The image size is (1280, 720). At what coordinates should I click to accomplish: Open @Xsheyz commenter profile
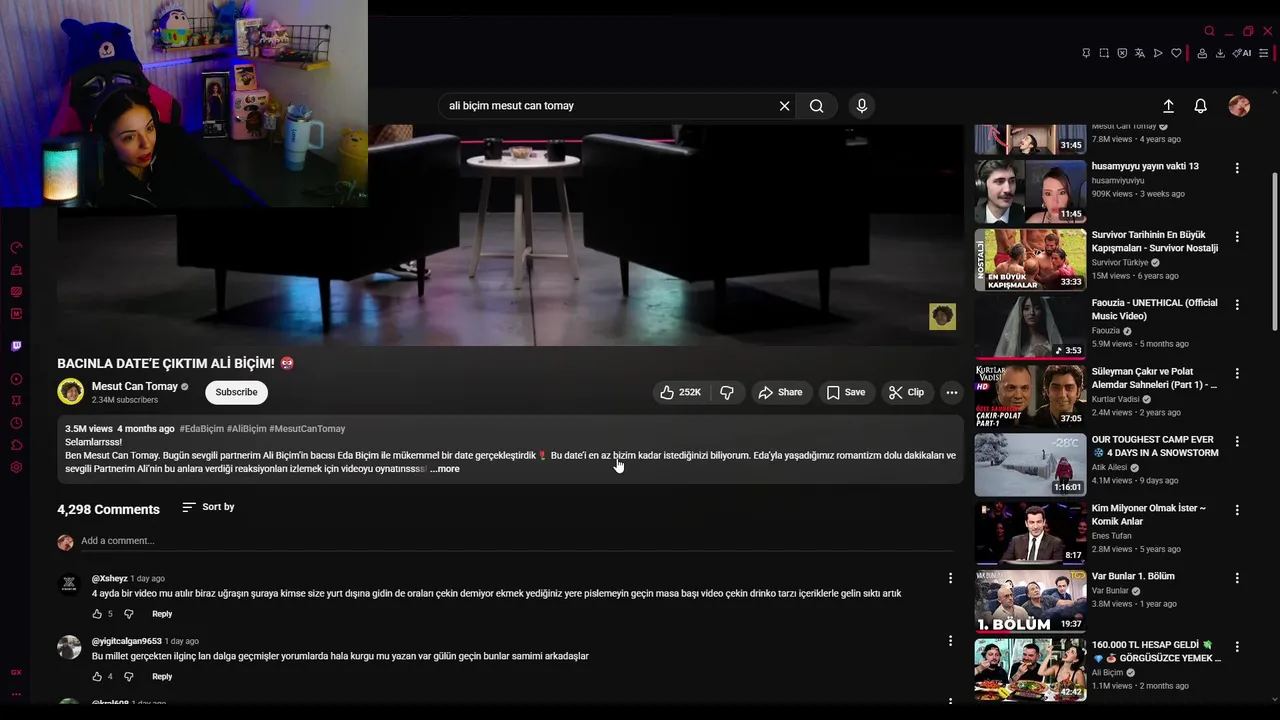point(110,578)
